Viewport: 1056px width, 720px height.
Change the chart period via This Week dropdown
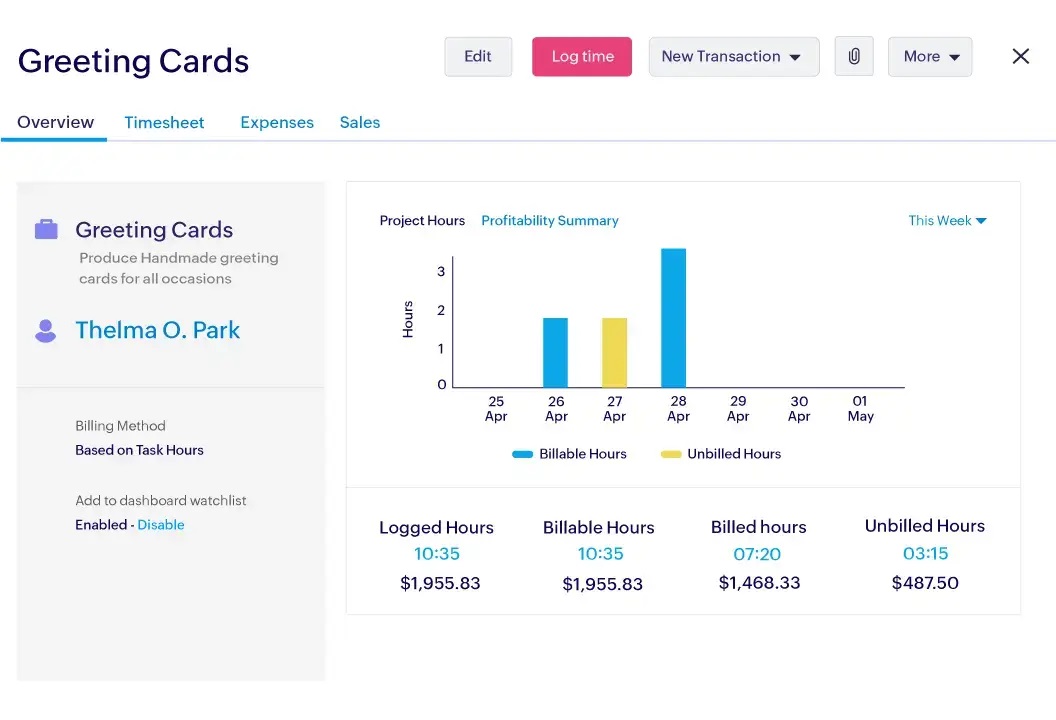point(946,221)
